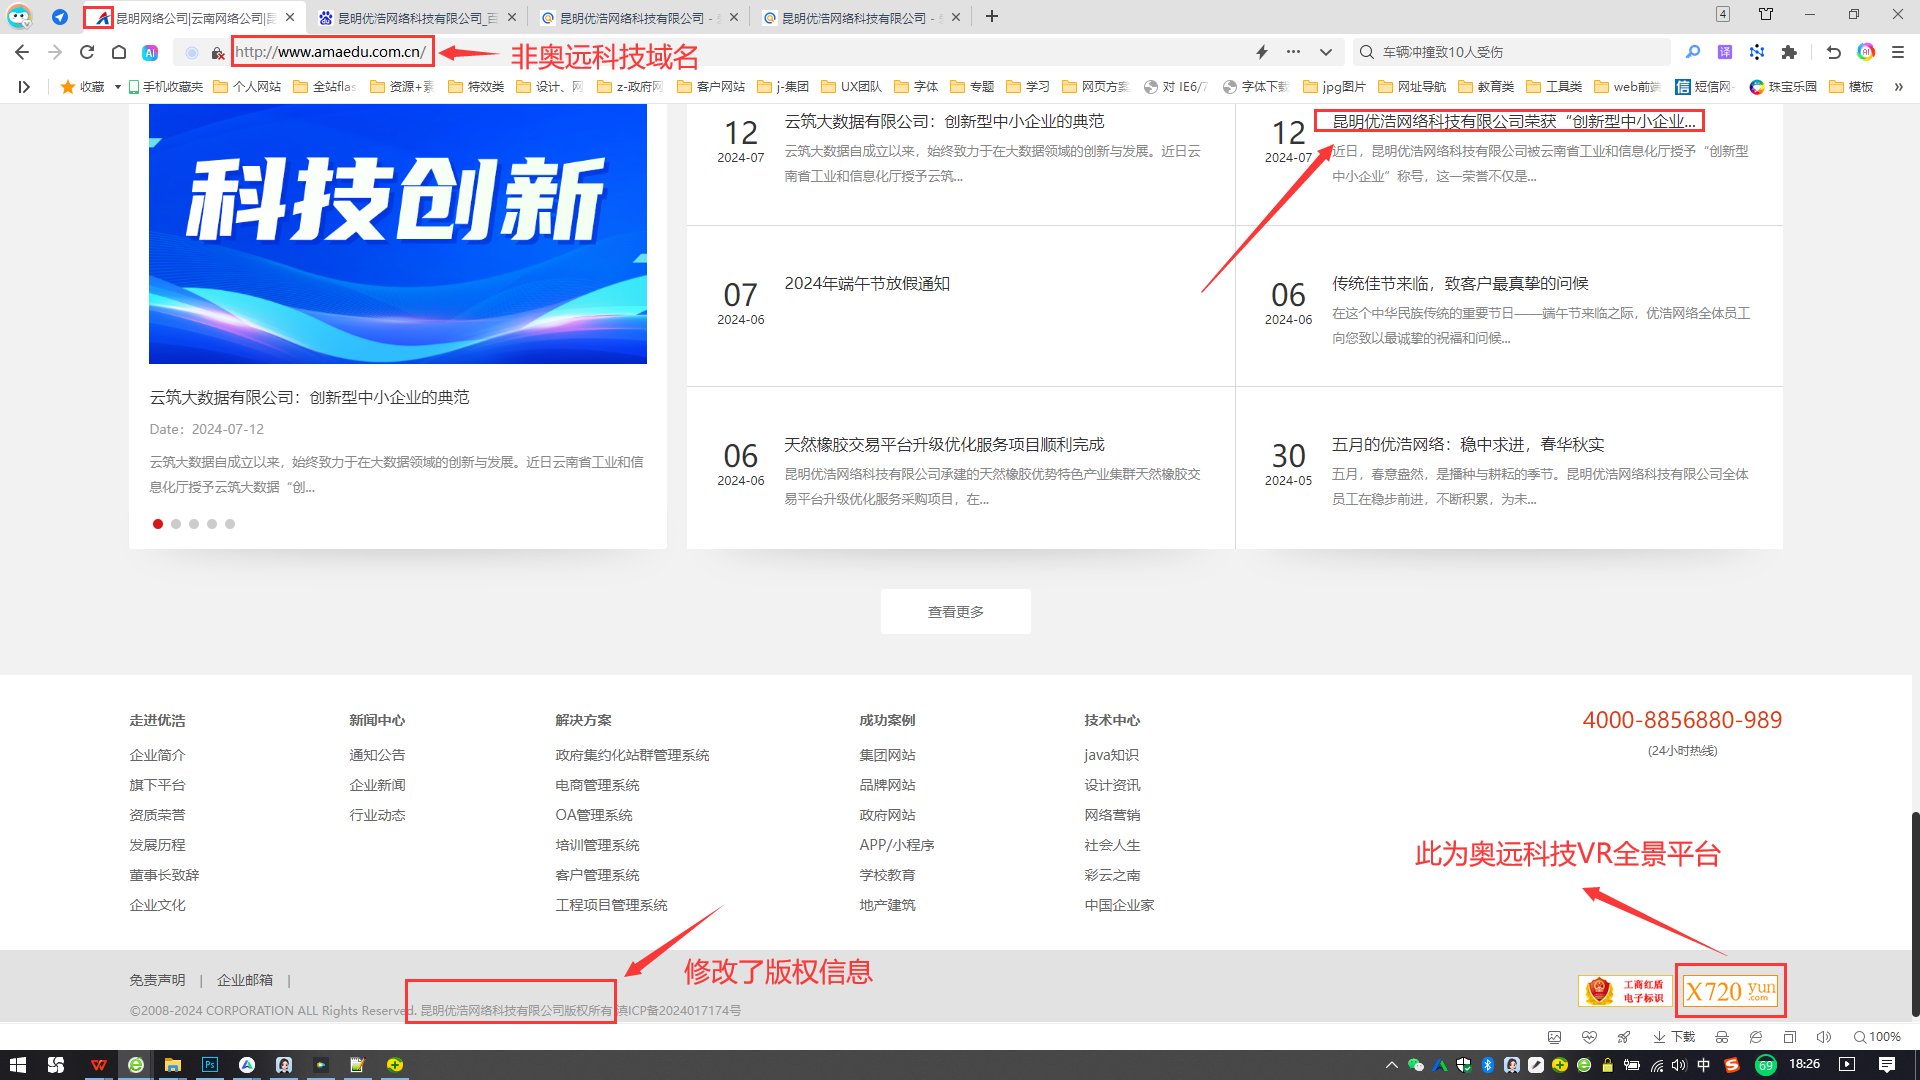The image size is (1920, 1080).
Task: Open the 2024年端午节放假通知 article link
Action: (x=867, y=284)
